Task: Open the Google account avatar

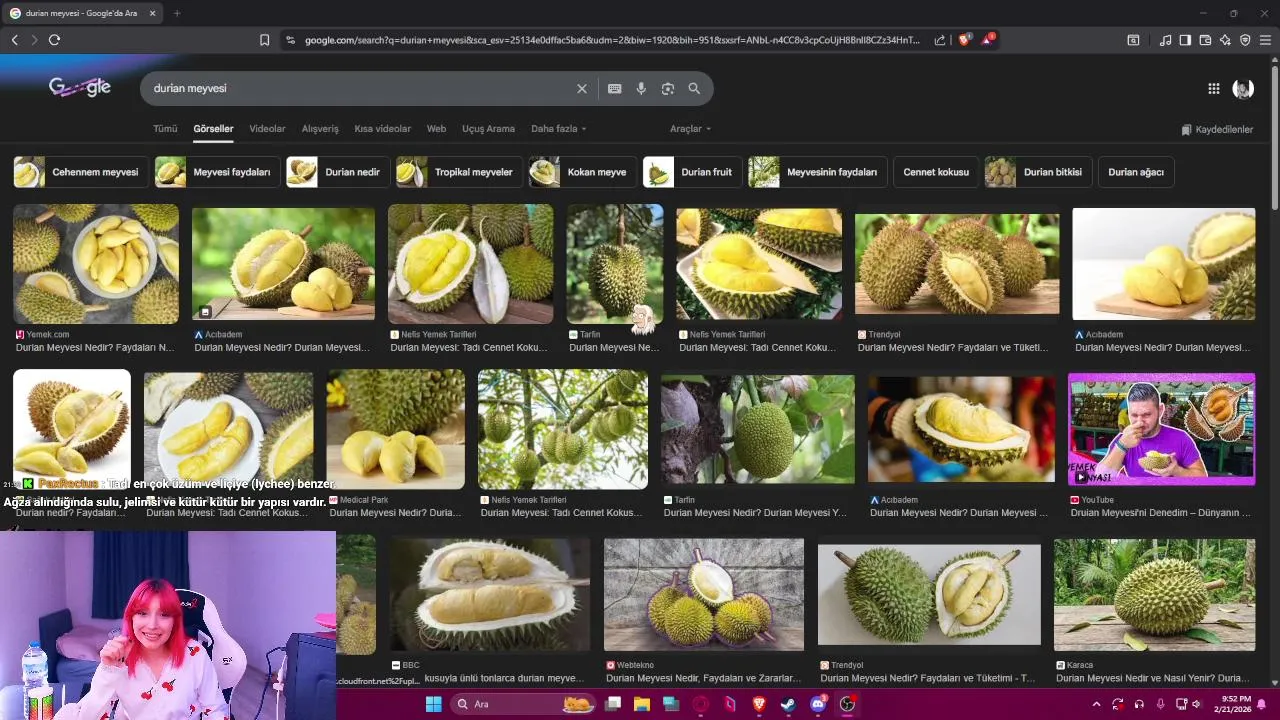Action: click(x=1243, y=89)
